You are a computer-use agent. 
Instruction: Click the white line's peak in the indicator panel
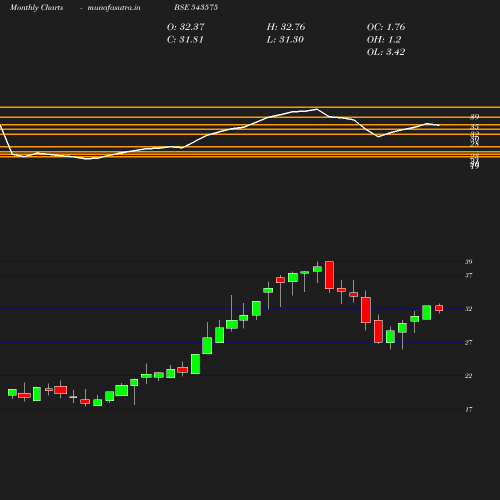pyautogui.click(x=316, y=109)
